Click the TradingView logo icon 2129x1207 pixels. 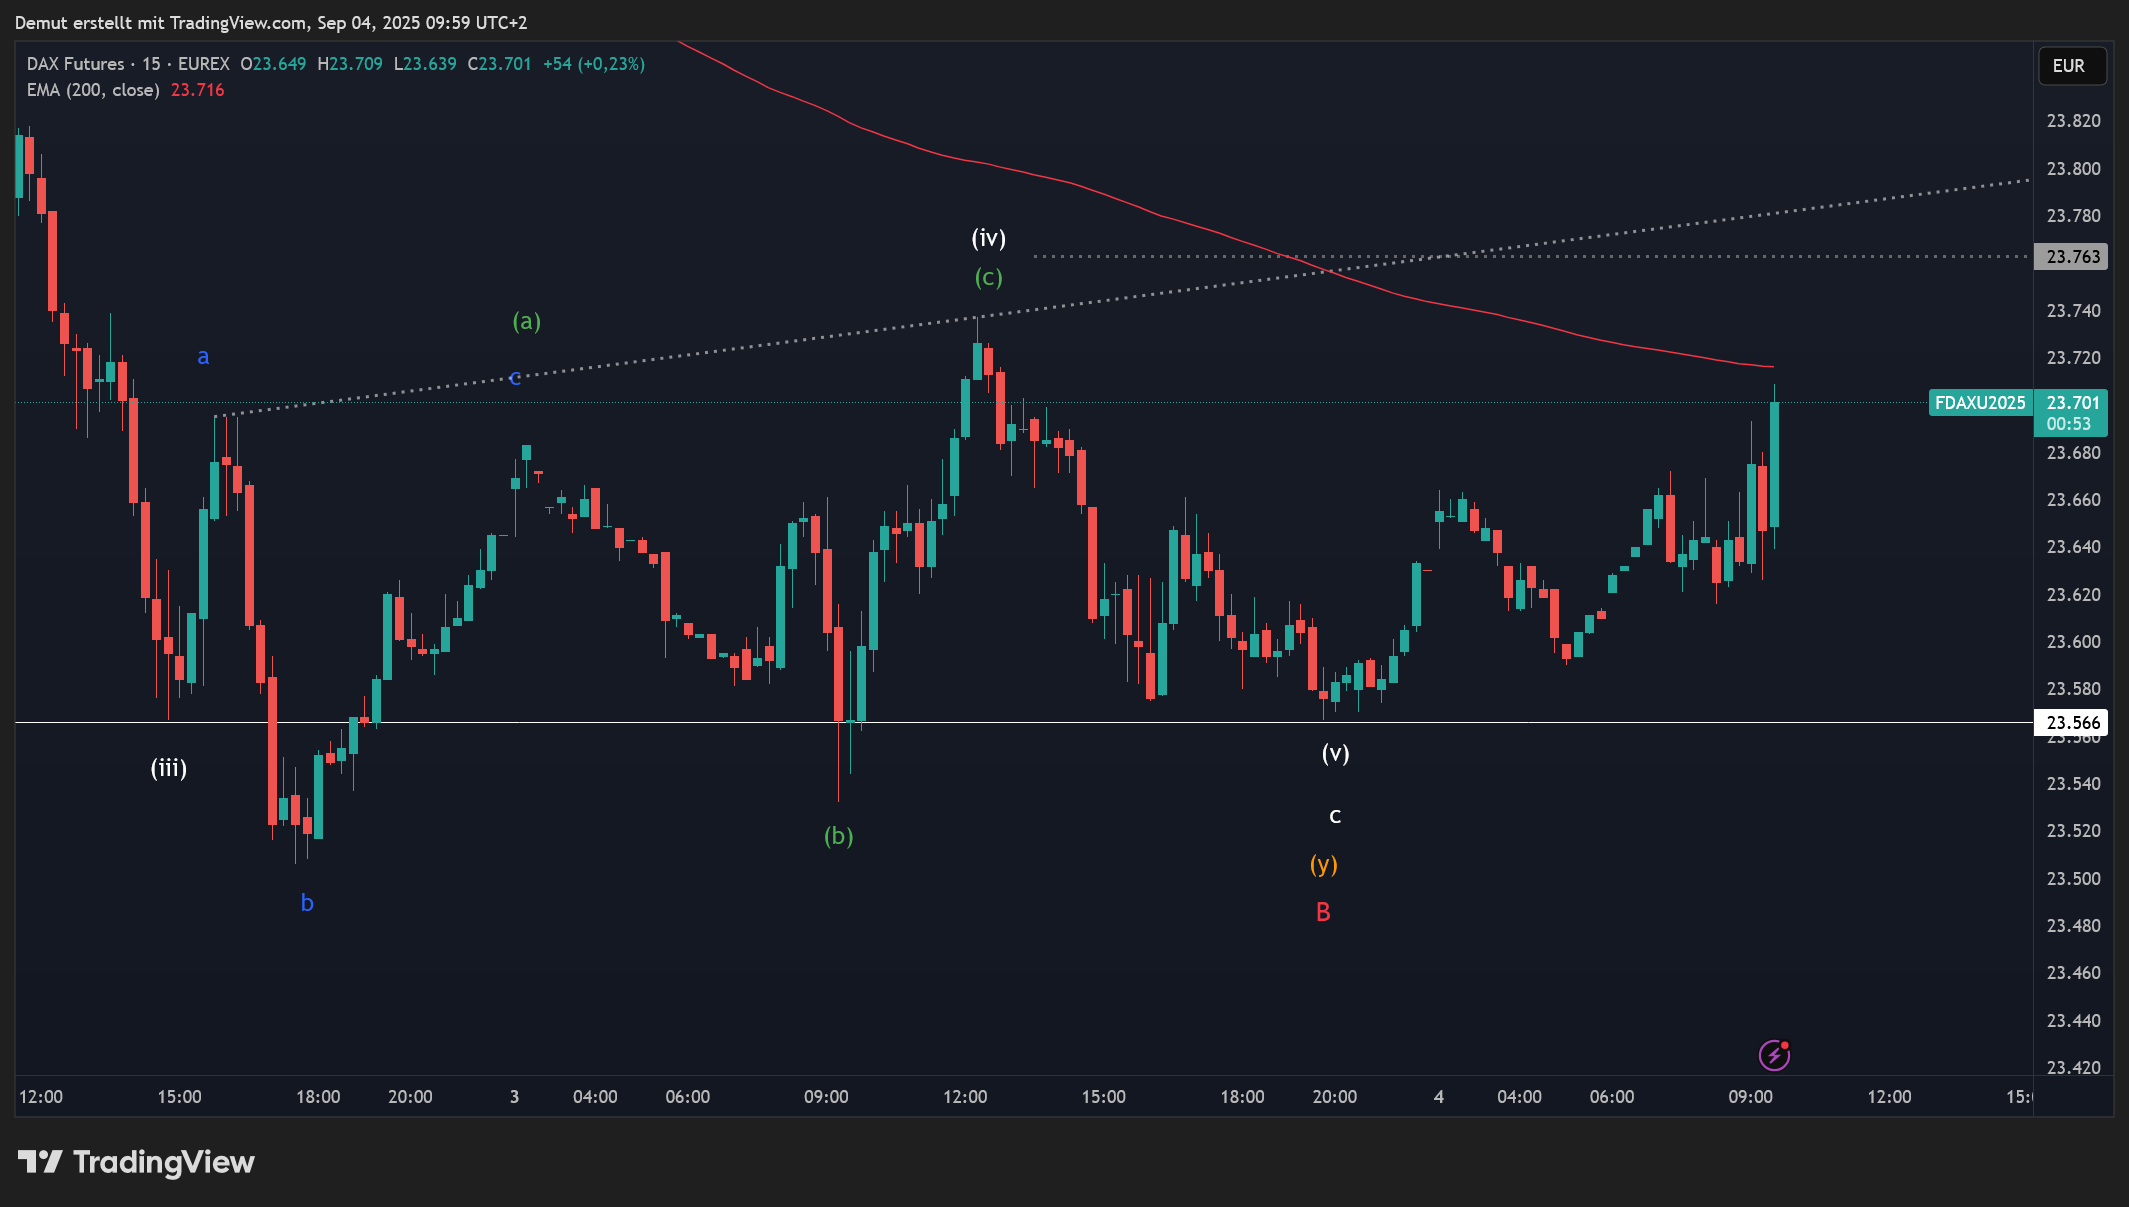40,1162
